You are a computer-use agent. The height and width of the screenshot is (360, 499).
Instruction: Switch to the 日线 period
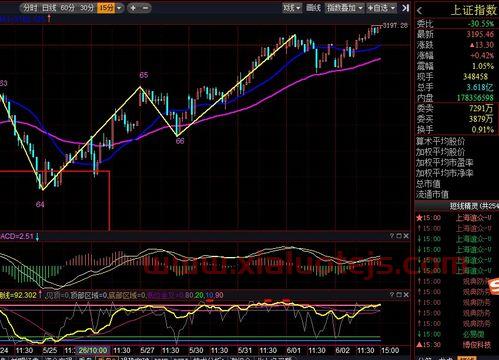point(49,8)
